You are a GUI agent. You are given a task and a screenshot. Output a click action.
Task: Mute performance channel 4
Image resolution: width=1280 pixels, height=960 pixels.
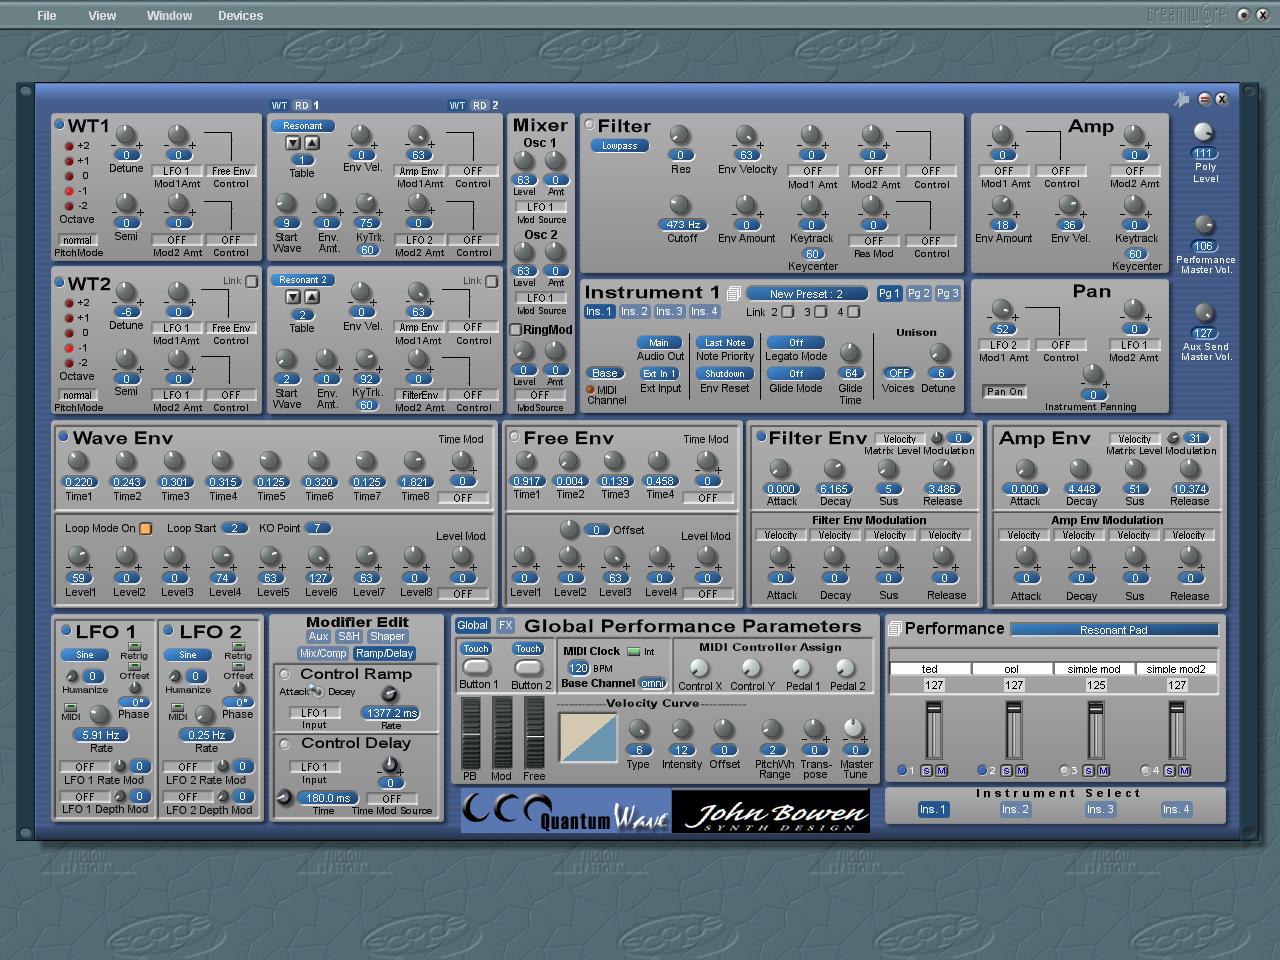1184,770
